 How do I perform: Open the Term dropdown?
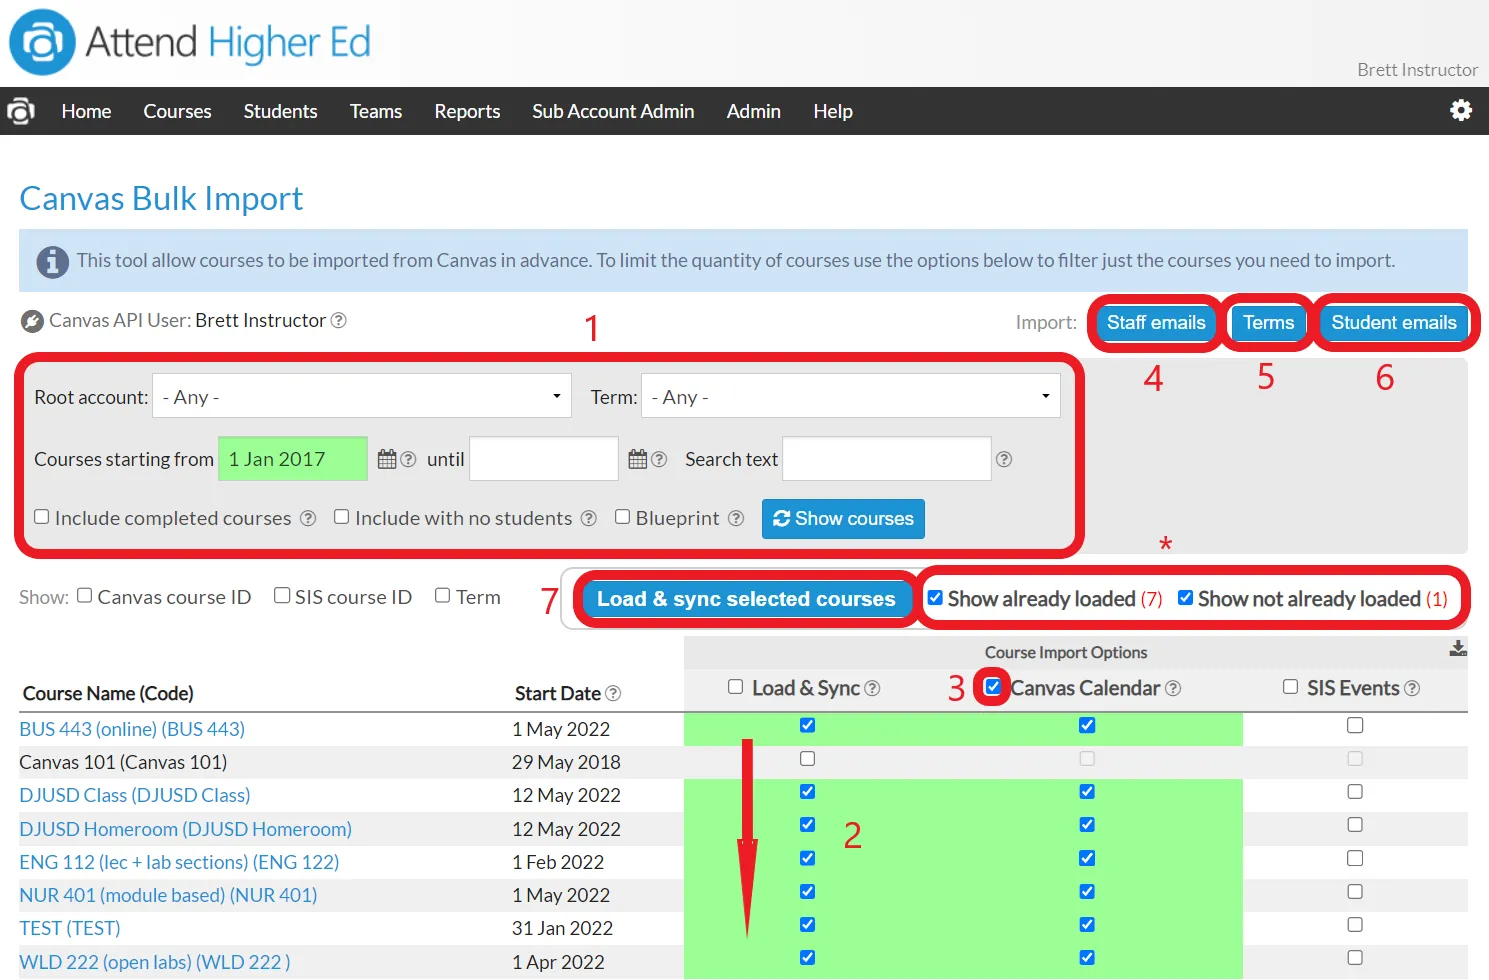pos(851,396)
